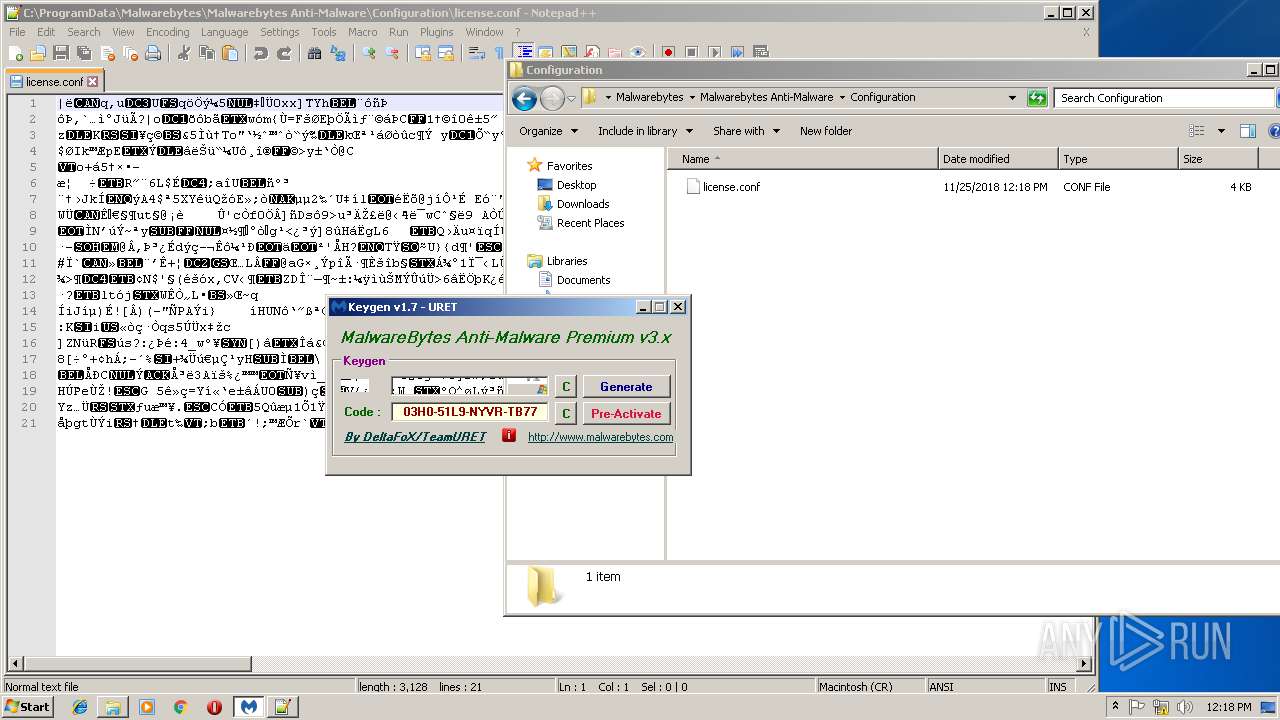Screen dimensions: 1280x720
Task: Open Share with dropdown in Explorer
Action: click(746, 131)
